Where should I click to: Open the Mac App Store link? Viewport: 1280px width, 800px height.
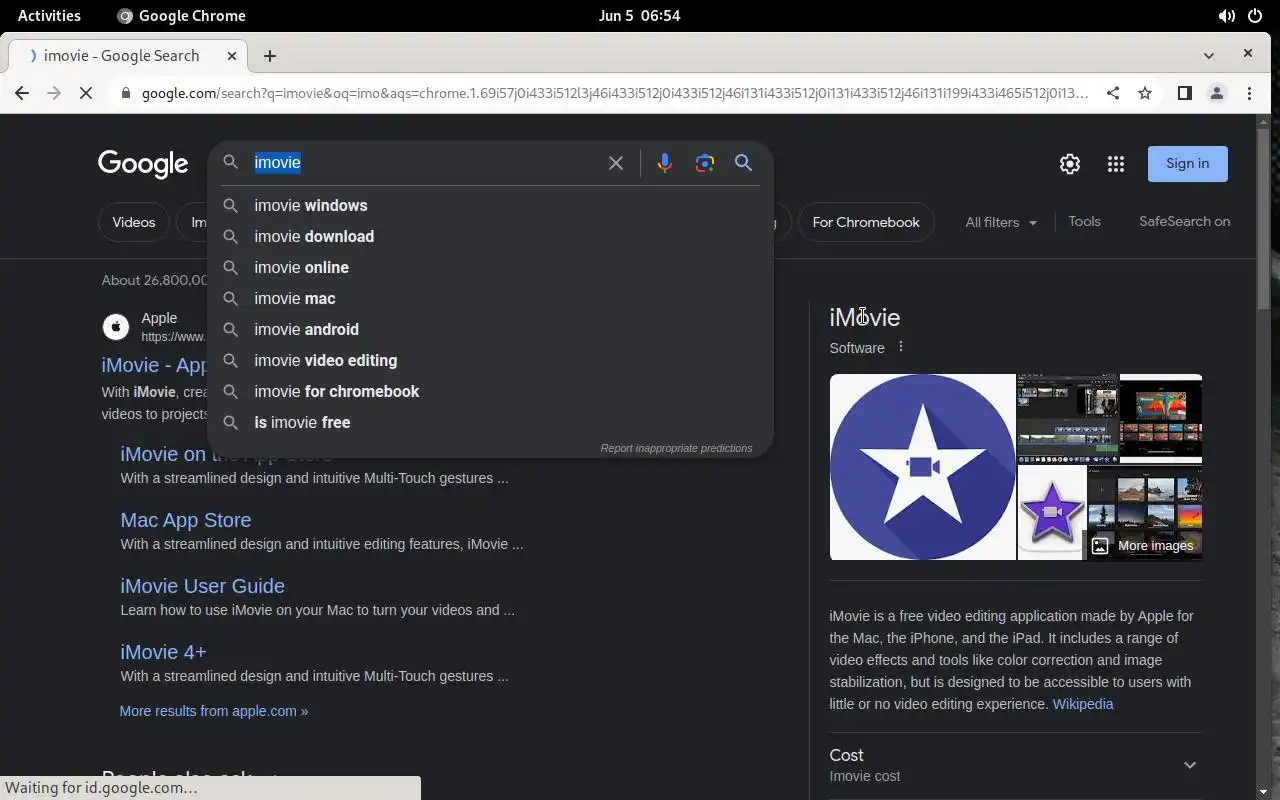pyautogui.click(x=186, y=520)
